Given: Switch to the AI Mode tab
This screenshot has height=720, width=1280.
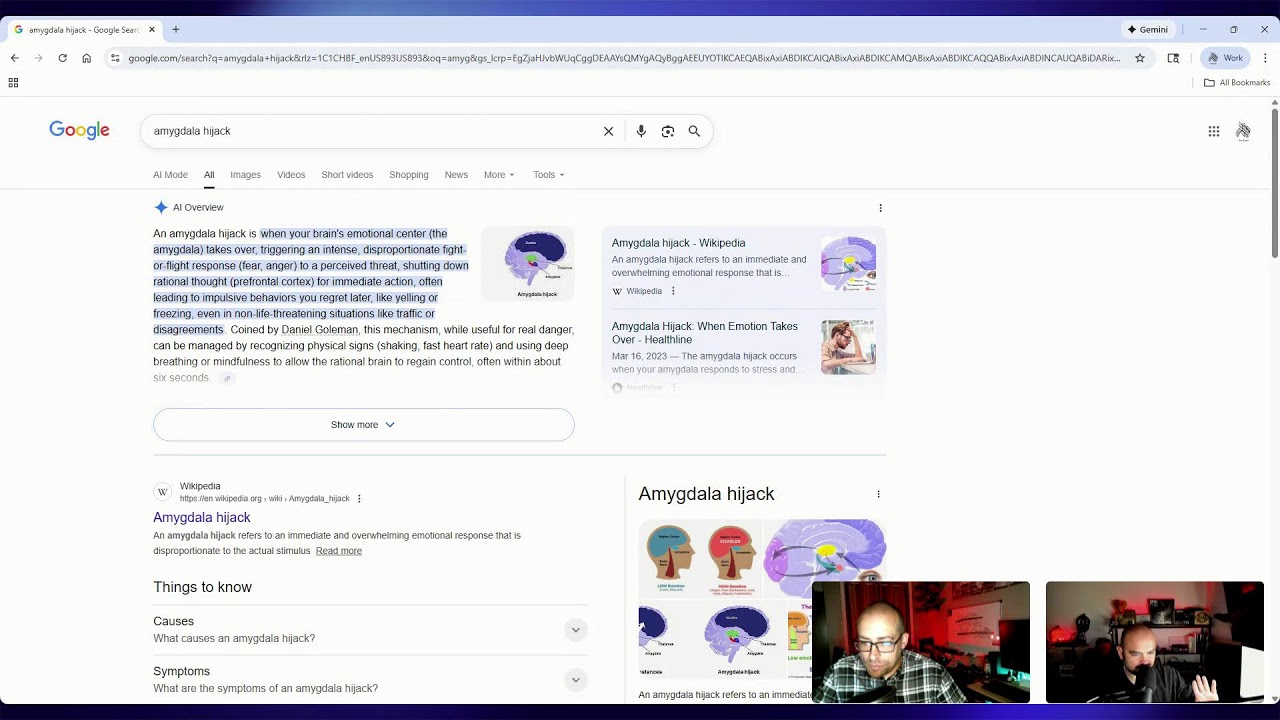Looking at the screenshot, I should coord(170,175).
